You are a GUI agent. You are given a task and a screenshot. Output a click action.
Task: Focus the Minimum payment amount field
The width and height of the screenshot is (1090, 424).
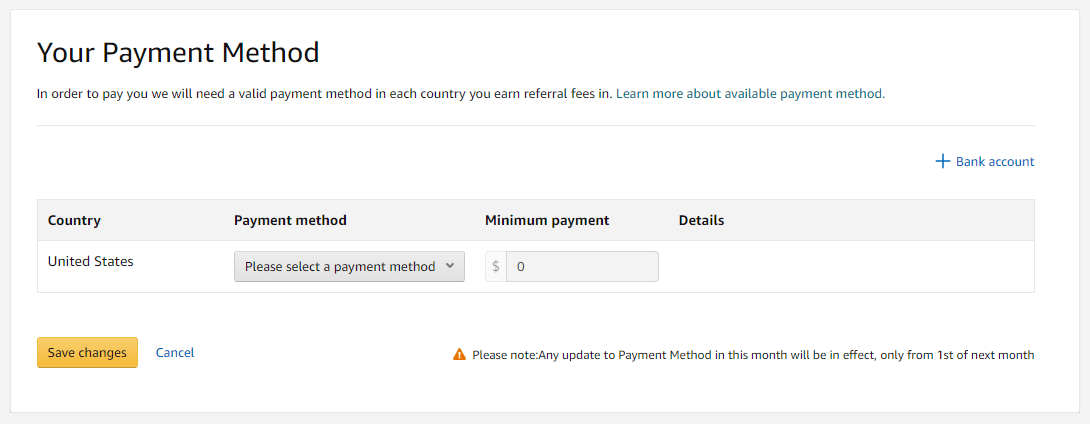[583, 266]
